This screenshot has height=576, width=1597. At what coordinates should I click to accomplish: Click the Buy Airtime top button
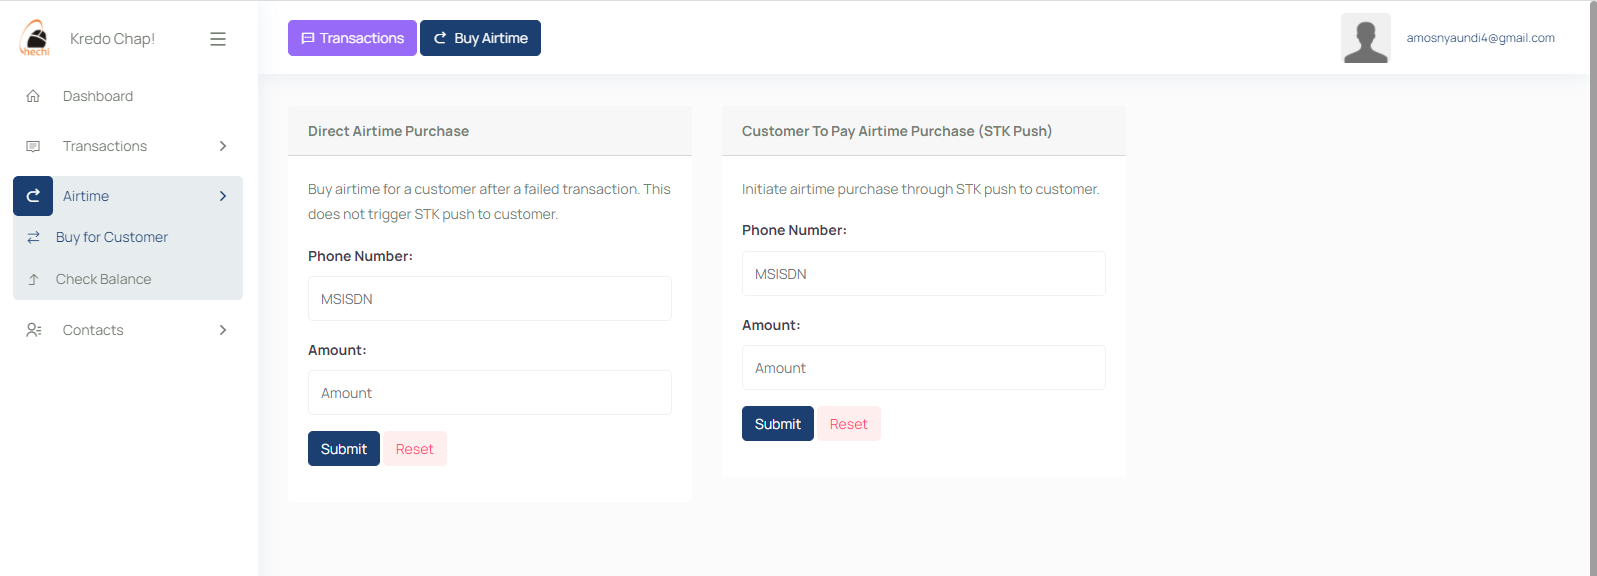click(480, 38)
